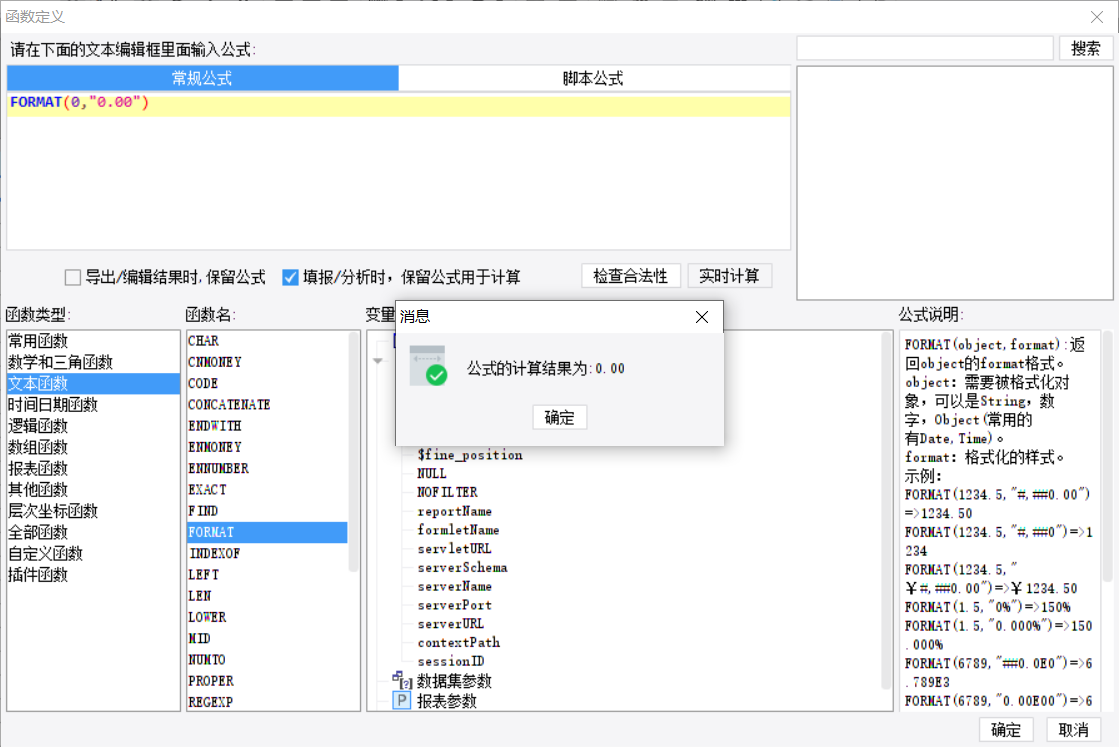Viewport: 1119px width, 747px height.
Task: Select NUMTO function
Action: (267, 660)
